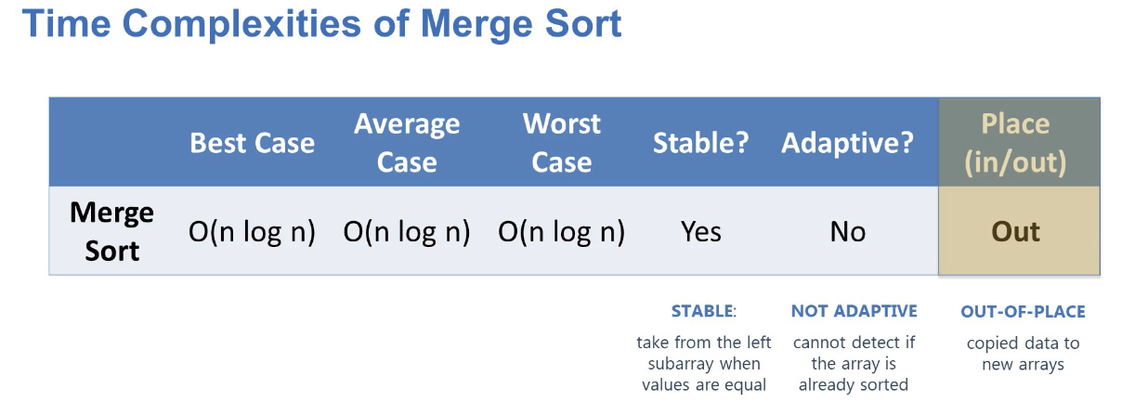Click the 'Stable?' header cell
The height and width of the screenshot is (415, 1148).
coord(701,143)
